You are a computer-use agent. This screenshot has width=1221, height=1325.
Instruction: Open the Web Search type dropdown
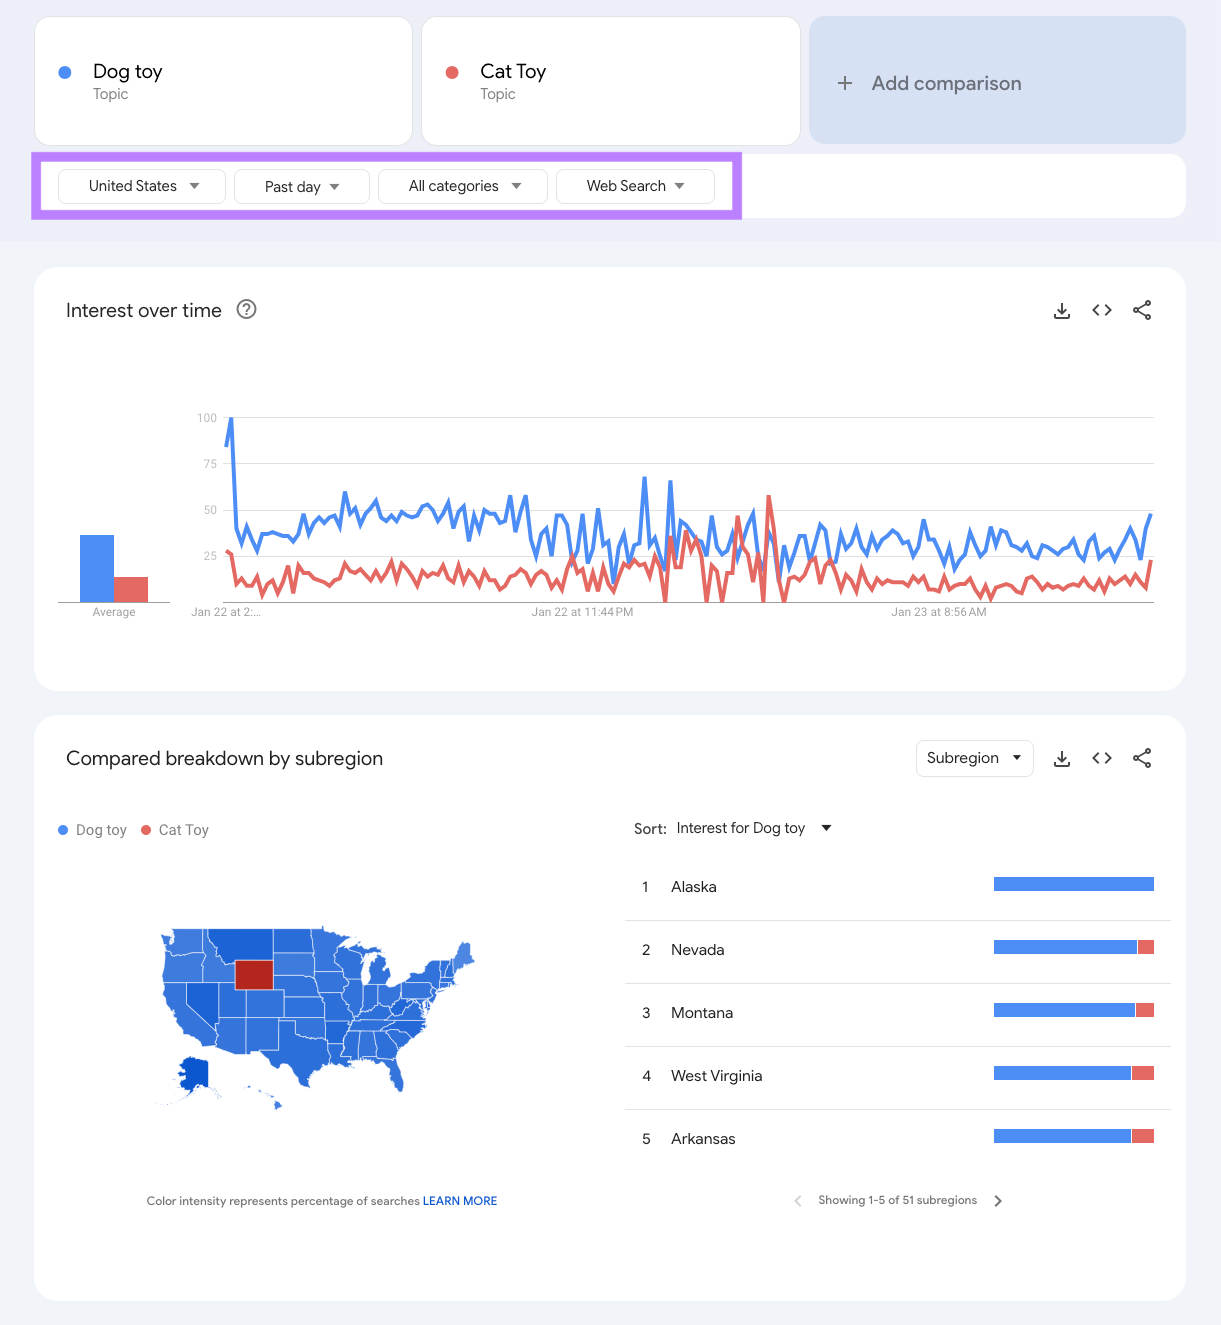634,186
